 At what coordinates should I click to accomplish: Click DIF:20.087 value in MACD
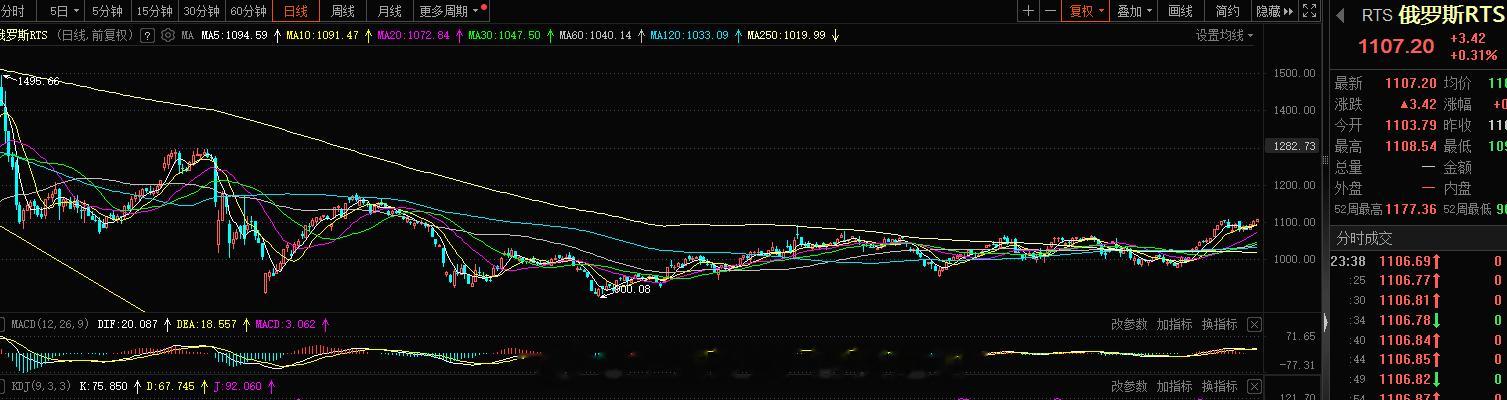[127, 324]
